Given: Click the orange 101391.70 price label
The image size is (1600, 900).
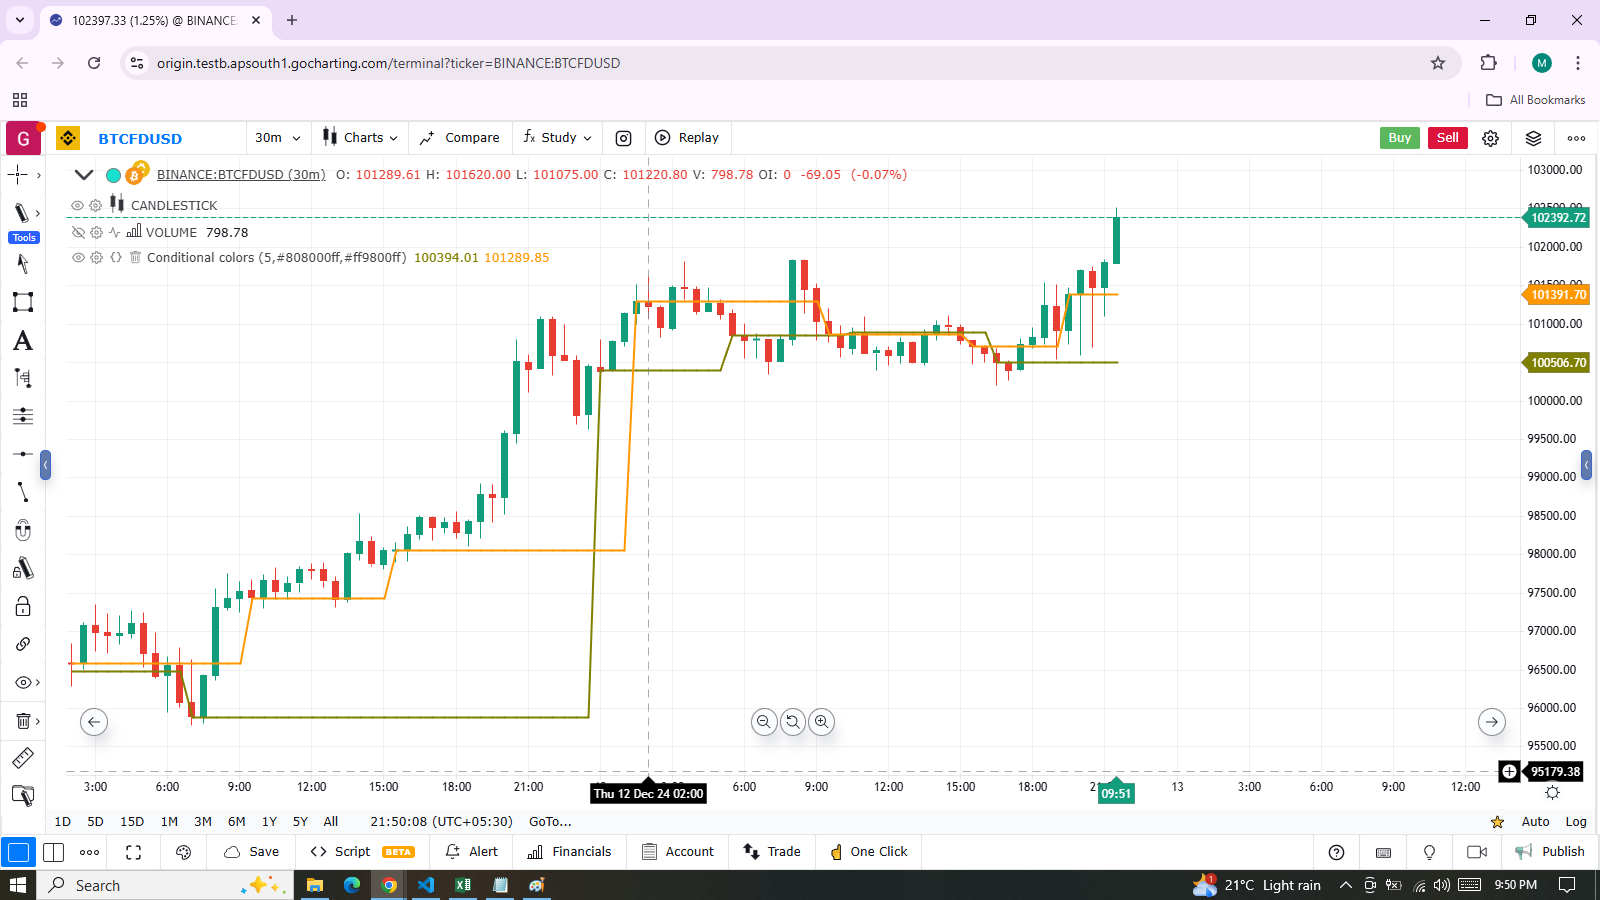Looking at the screenshot, I should click(x=1557, y=295).
